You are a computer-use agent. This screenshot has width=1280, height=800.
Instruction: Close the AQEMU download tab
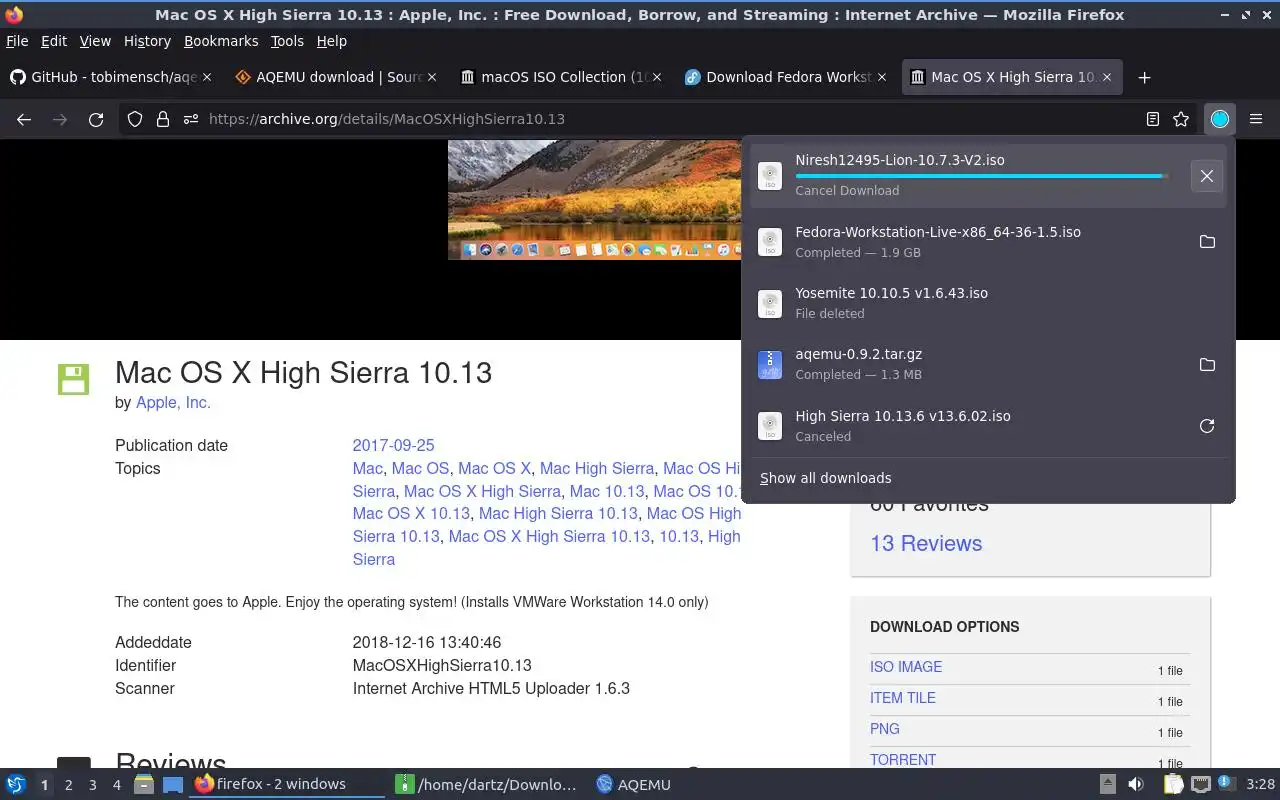[432, 77]
